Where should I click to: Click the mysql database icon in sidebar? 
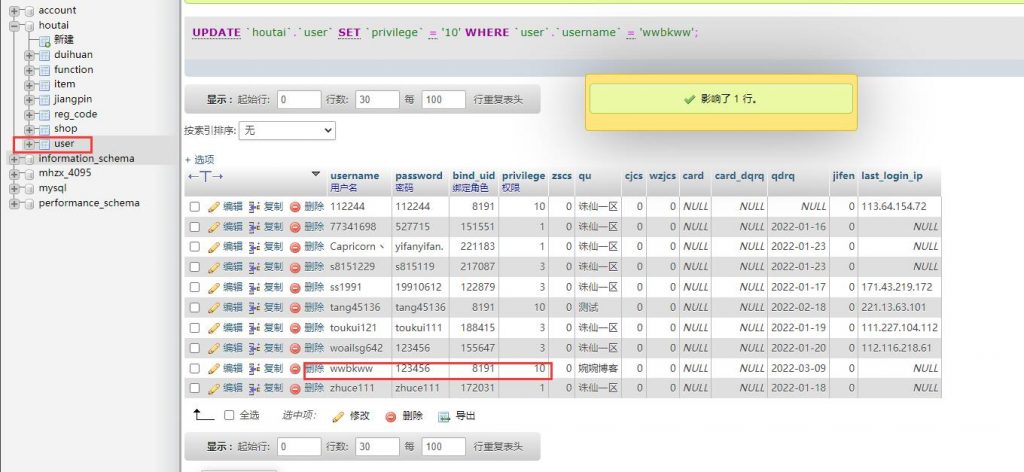tap(29, 189)
